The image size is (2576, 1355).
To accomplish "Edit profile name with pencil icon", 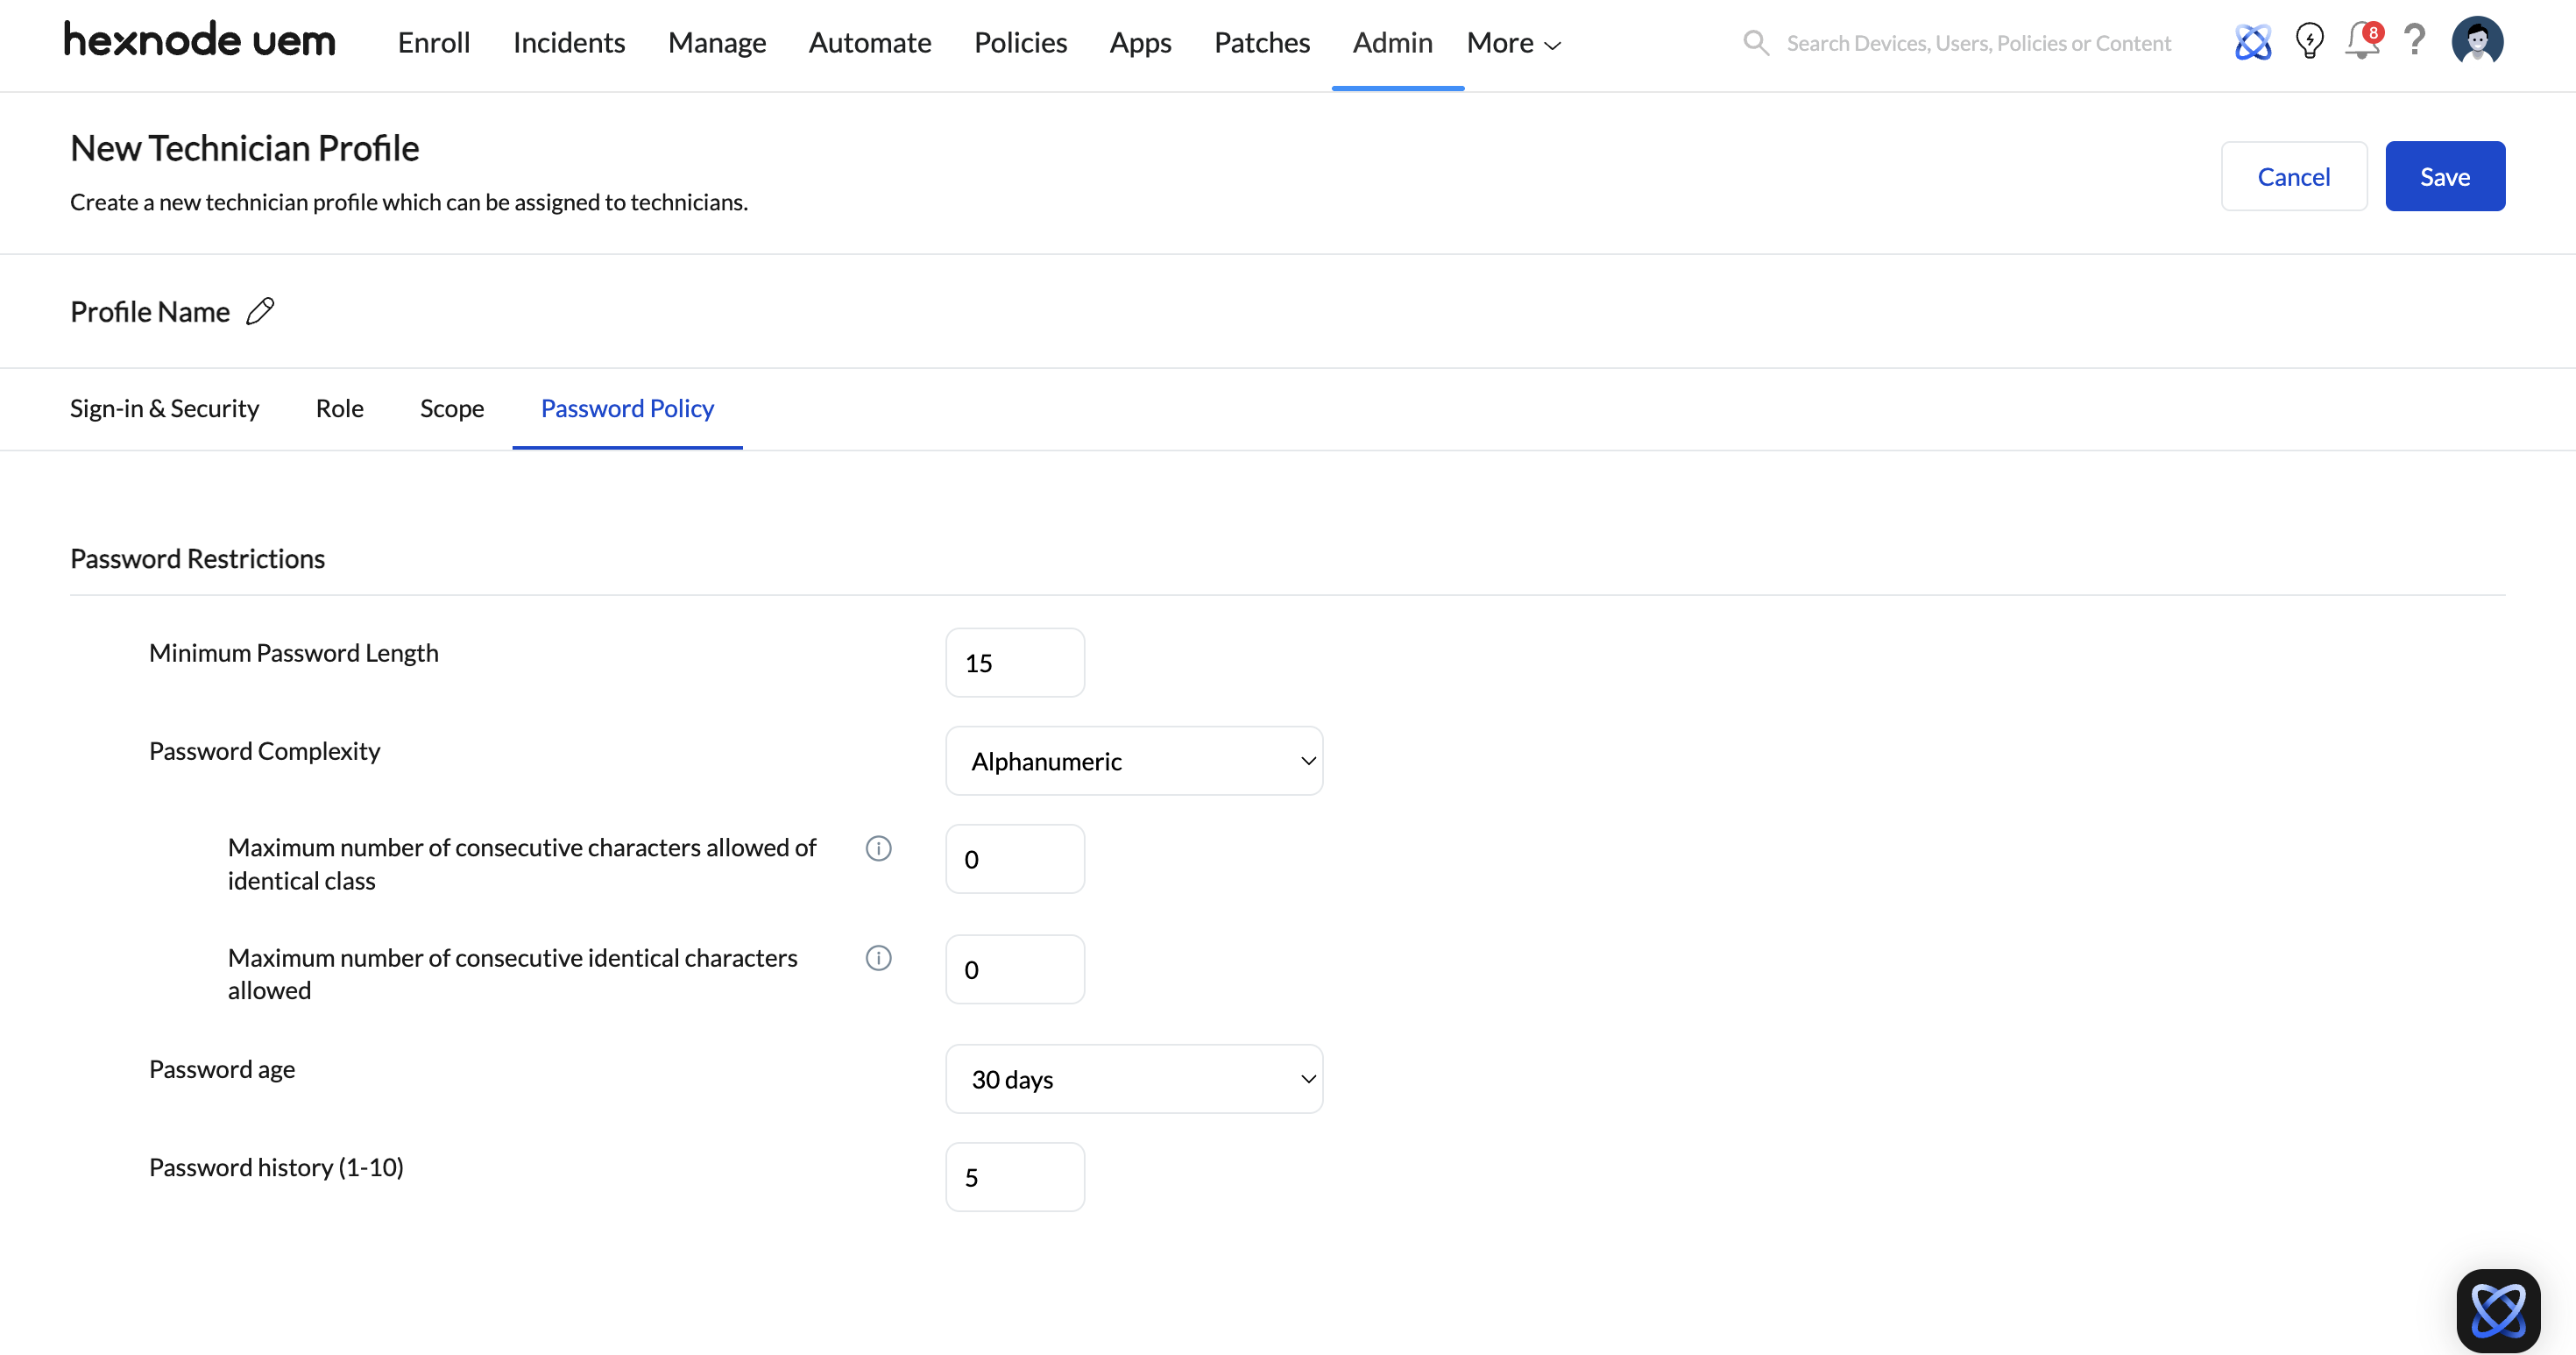I will (x=260, y=311).
